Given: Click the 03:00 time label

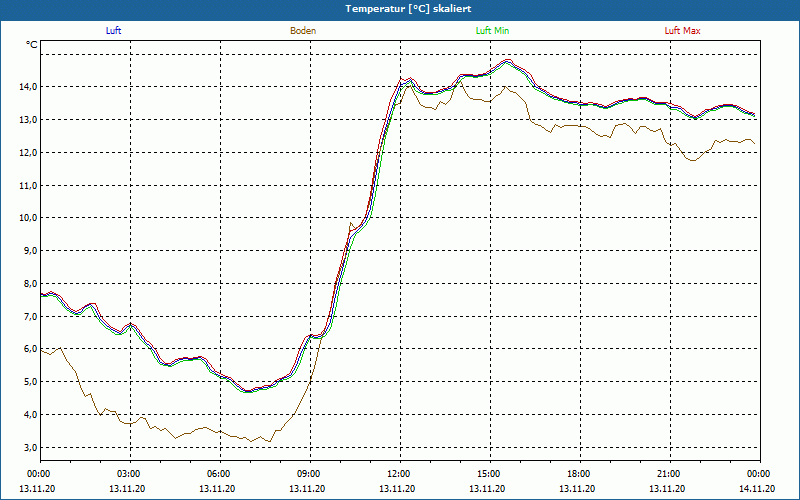Looking at the screenshot, I should pos(130,474).
